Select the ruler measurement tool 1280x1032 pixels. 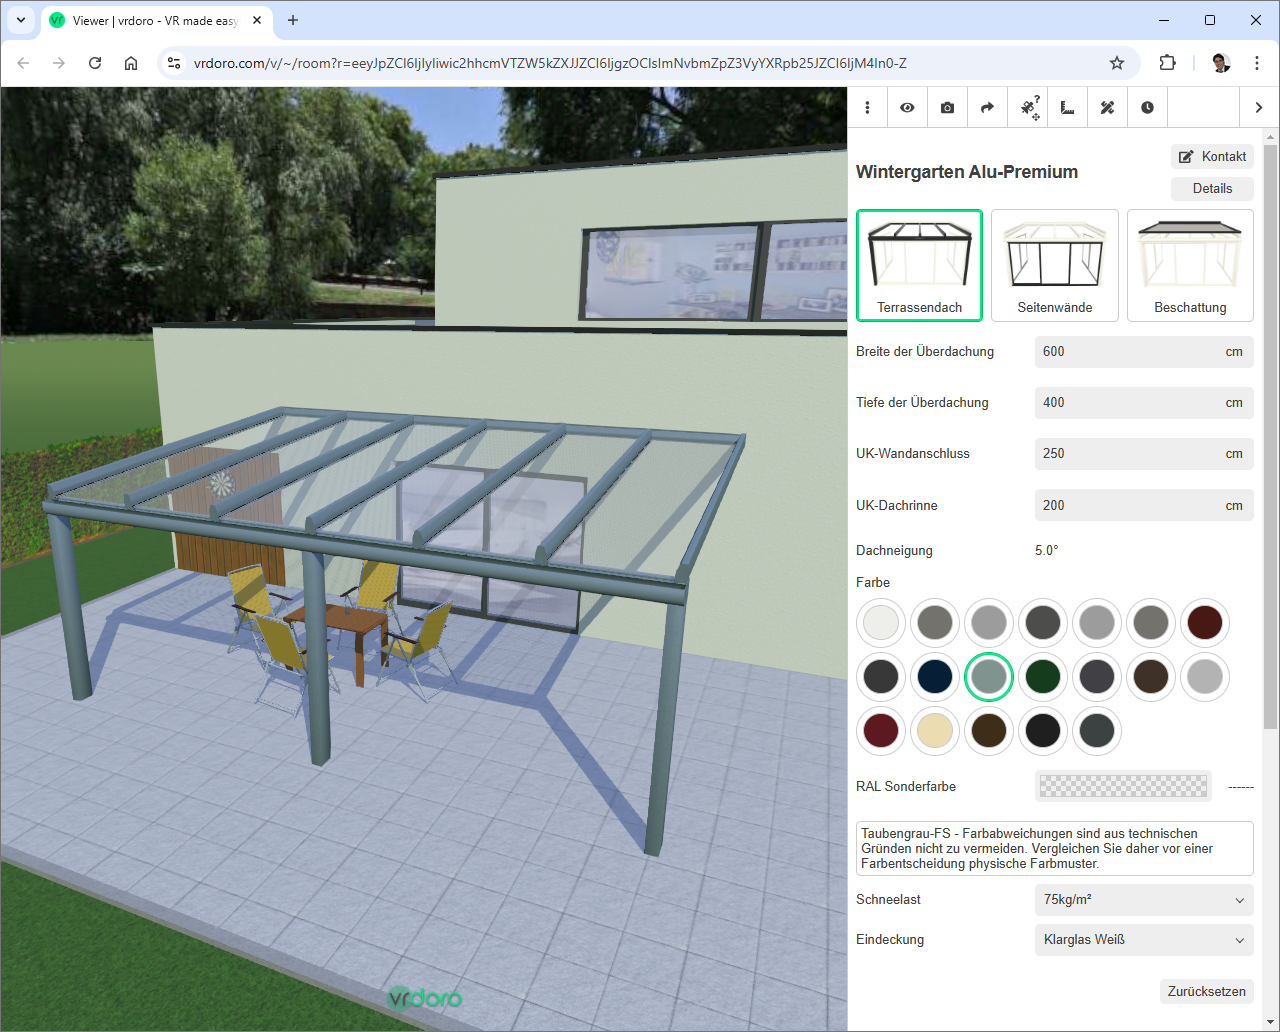(x=1067, y=108)
